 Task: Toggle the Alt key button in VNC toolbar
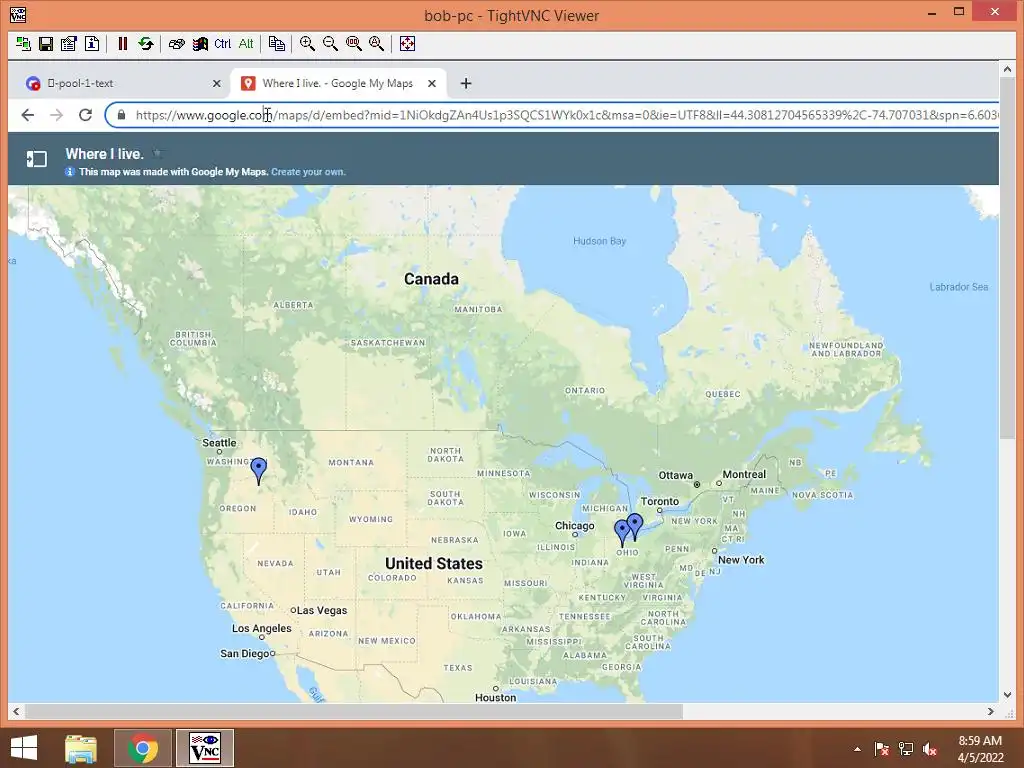pyautogui.click(x=246, y=44)
